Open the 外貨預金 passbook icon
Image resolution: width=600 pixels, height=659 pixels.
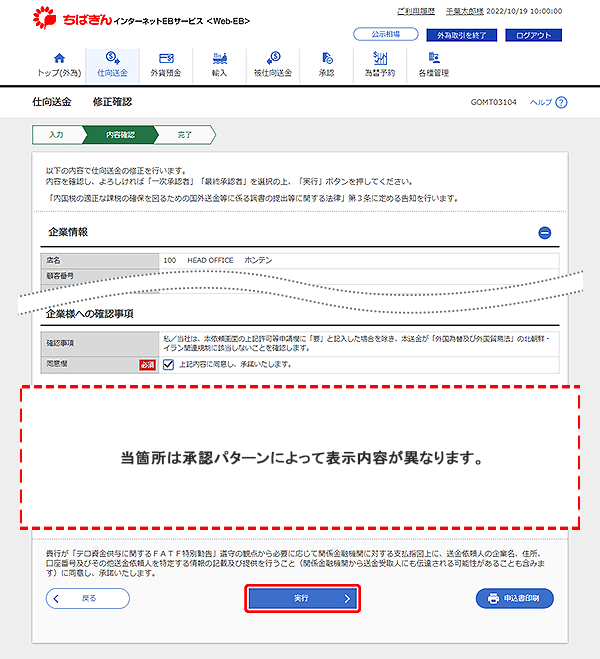click(x=166, y=58)
